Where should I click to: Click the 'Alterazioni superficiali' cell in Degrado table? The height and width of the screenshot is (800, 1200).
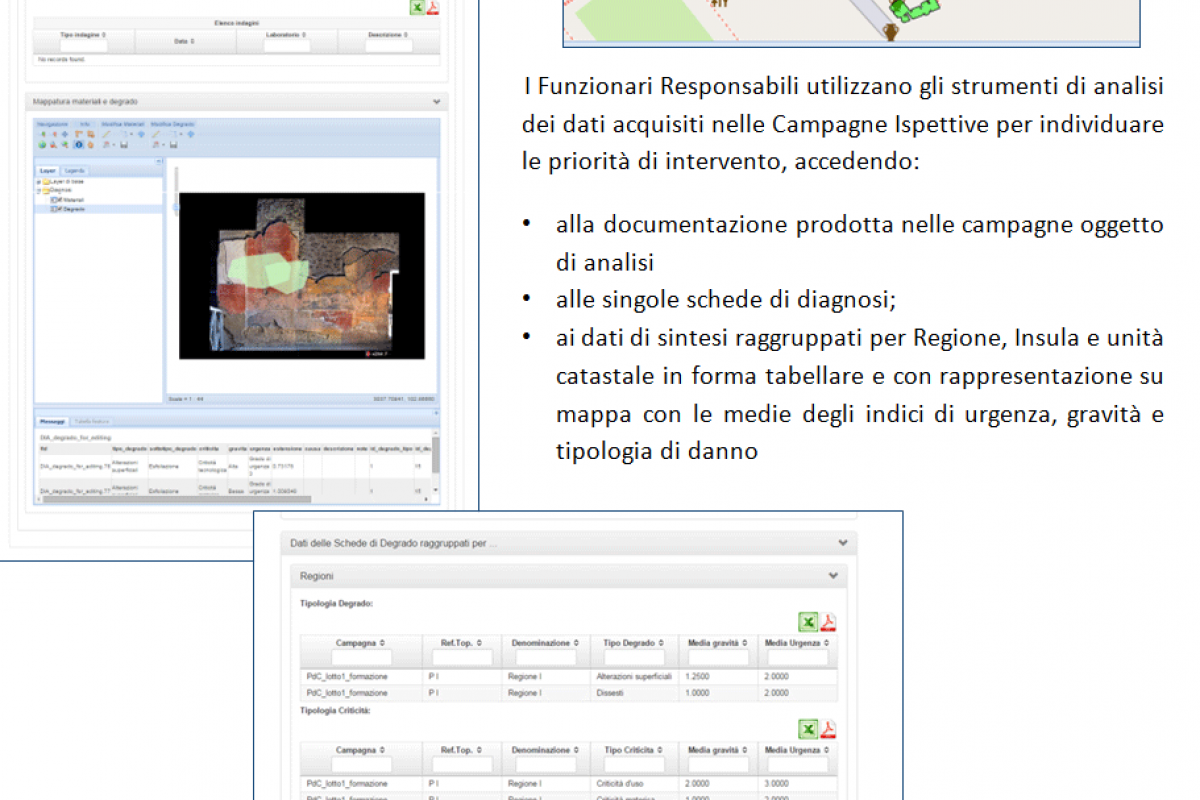coord(633,677)
